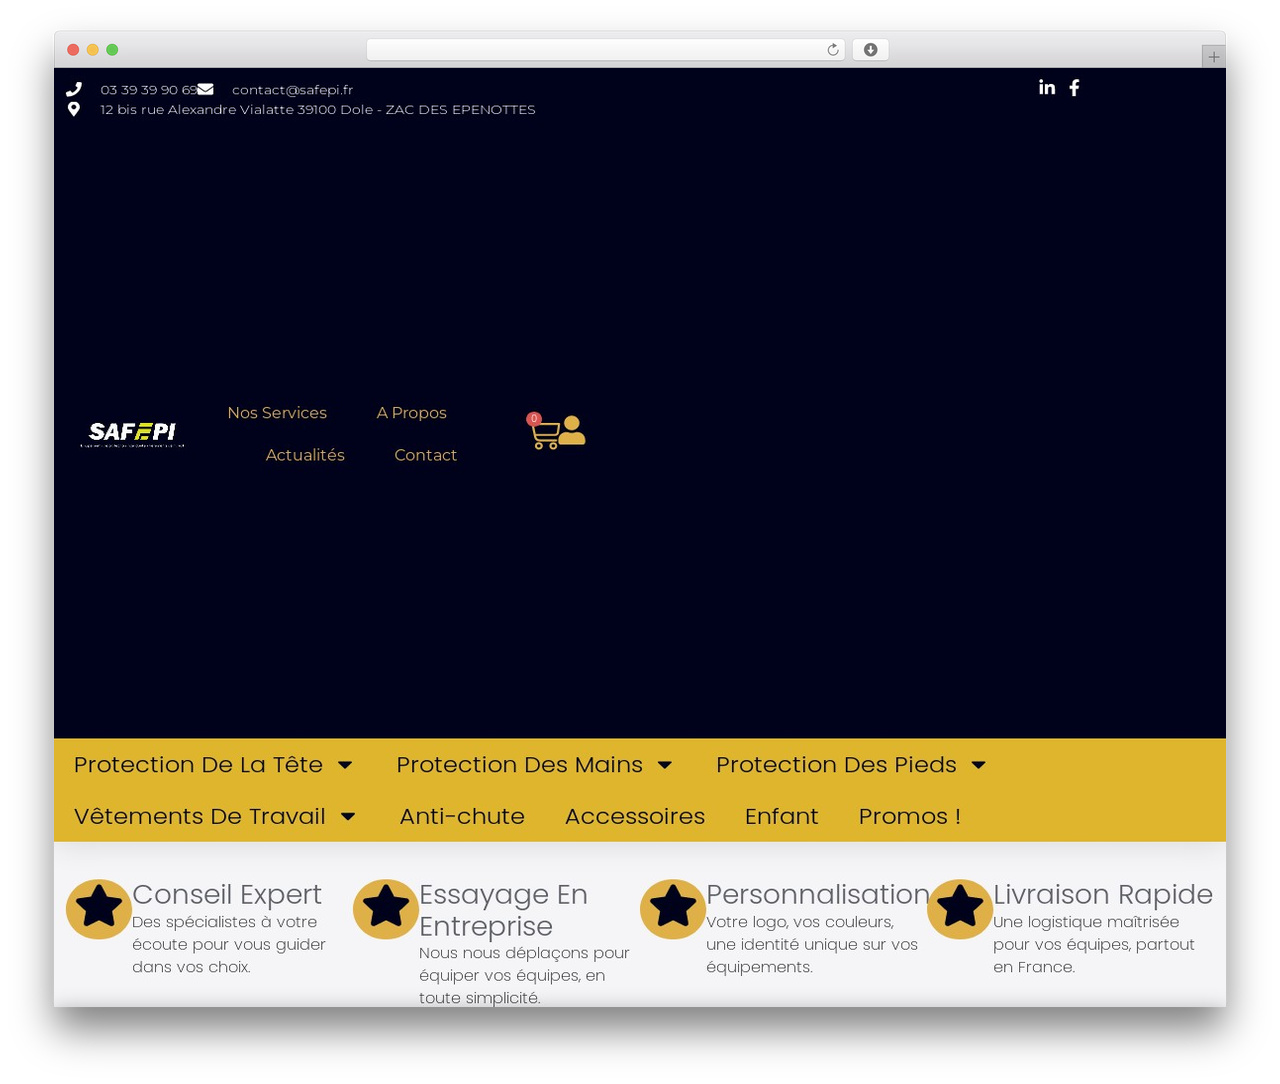
Task: Click the map location pin icon
Action: (x=73, y=109)
